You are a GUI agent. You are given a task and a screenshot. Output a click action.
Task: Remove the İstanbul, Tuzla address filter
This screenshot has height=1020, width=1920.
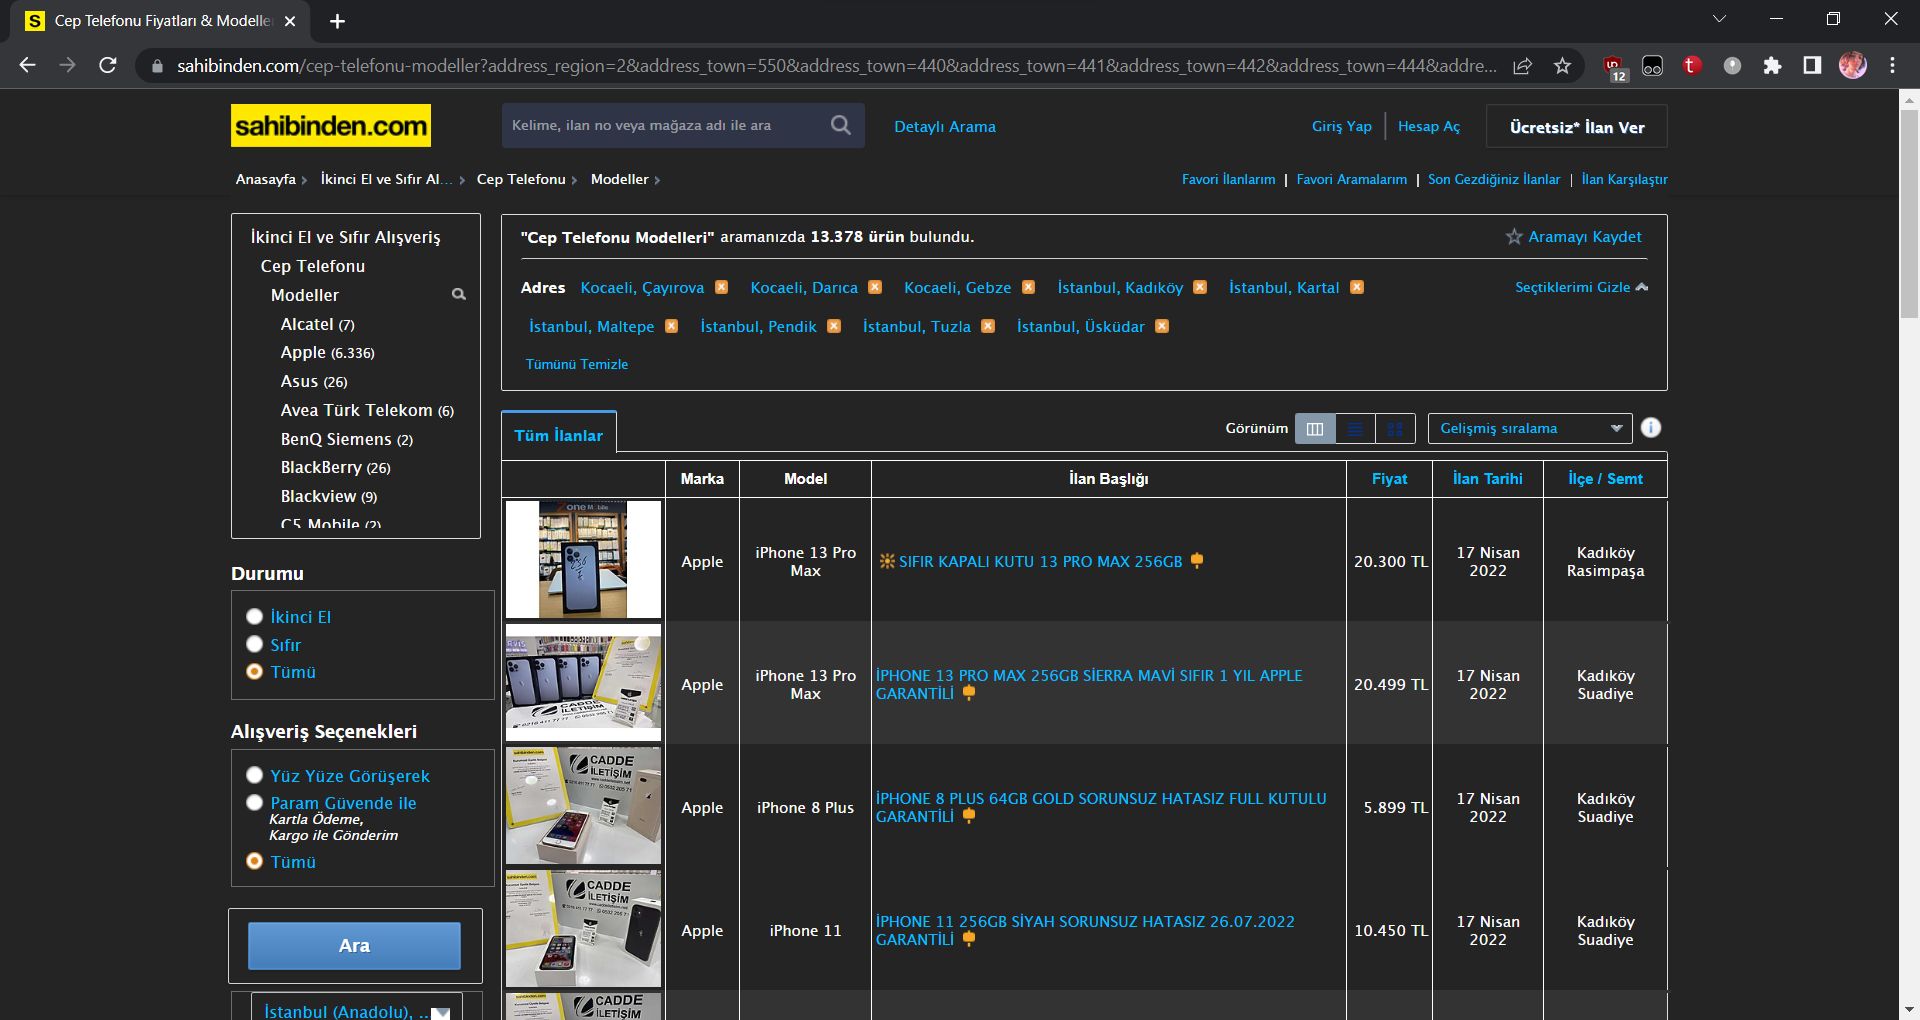point(988,326)
